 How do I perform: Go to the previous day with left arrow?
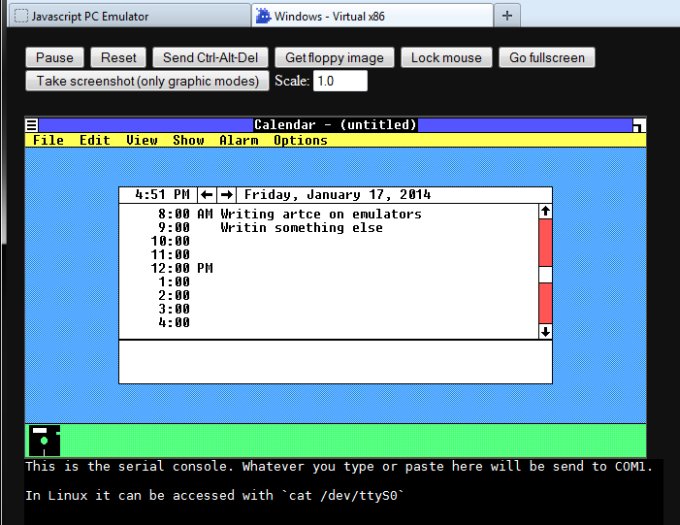point(207,195)
